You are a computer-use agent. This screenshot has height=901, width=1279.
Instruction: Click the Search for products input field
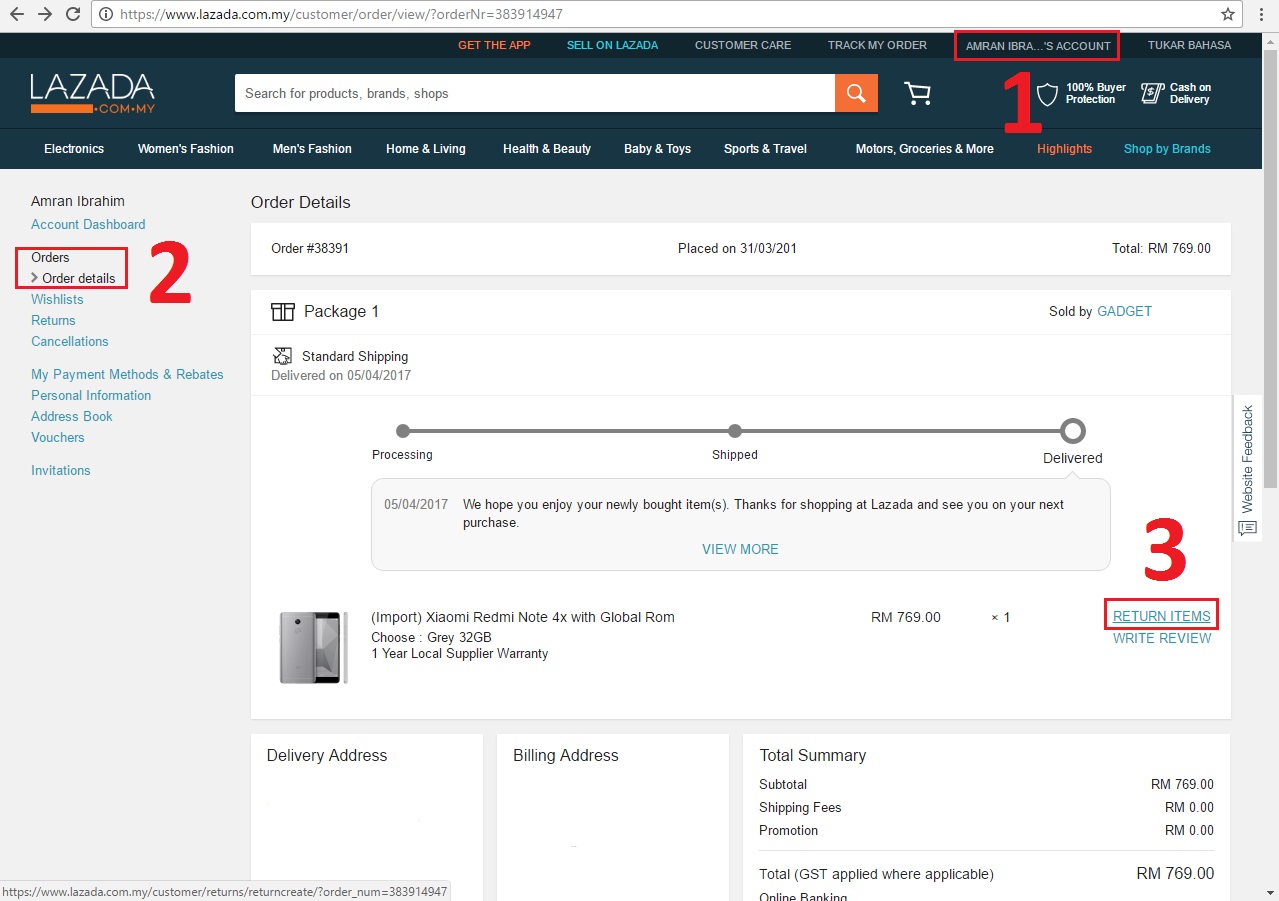click(x=534, y=93)
